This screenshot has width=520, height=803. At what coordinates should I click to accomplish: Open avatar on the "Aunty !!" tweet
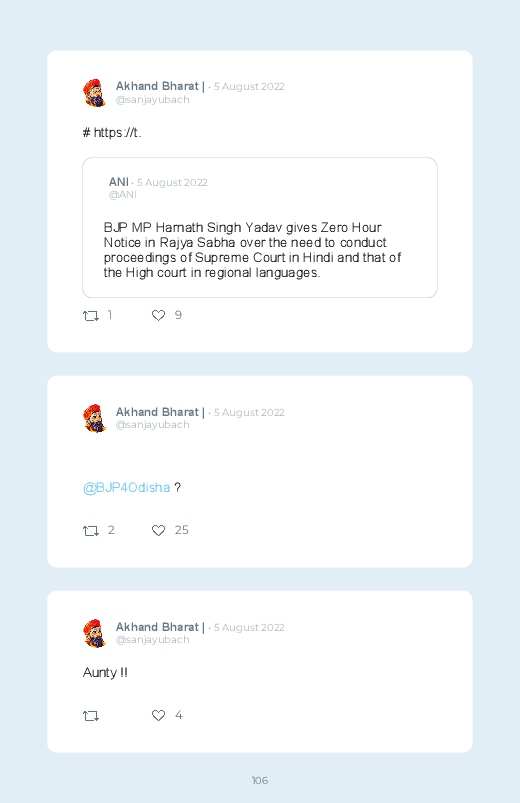(94, 633)
